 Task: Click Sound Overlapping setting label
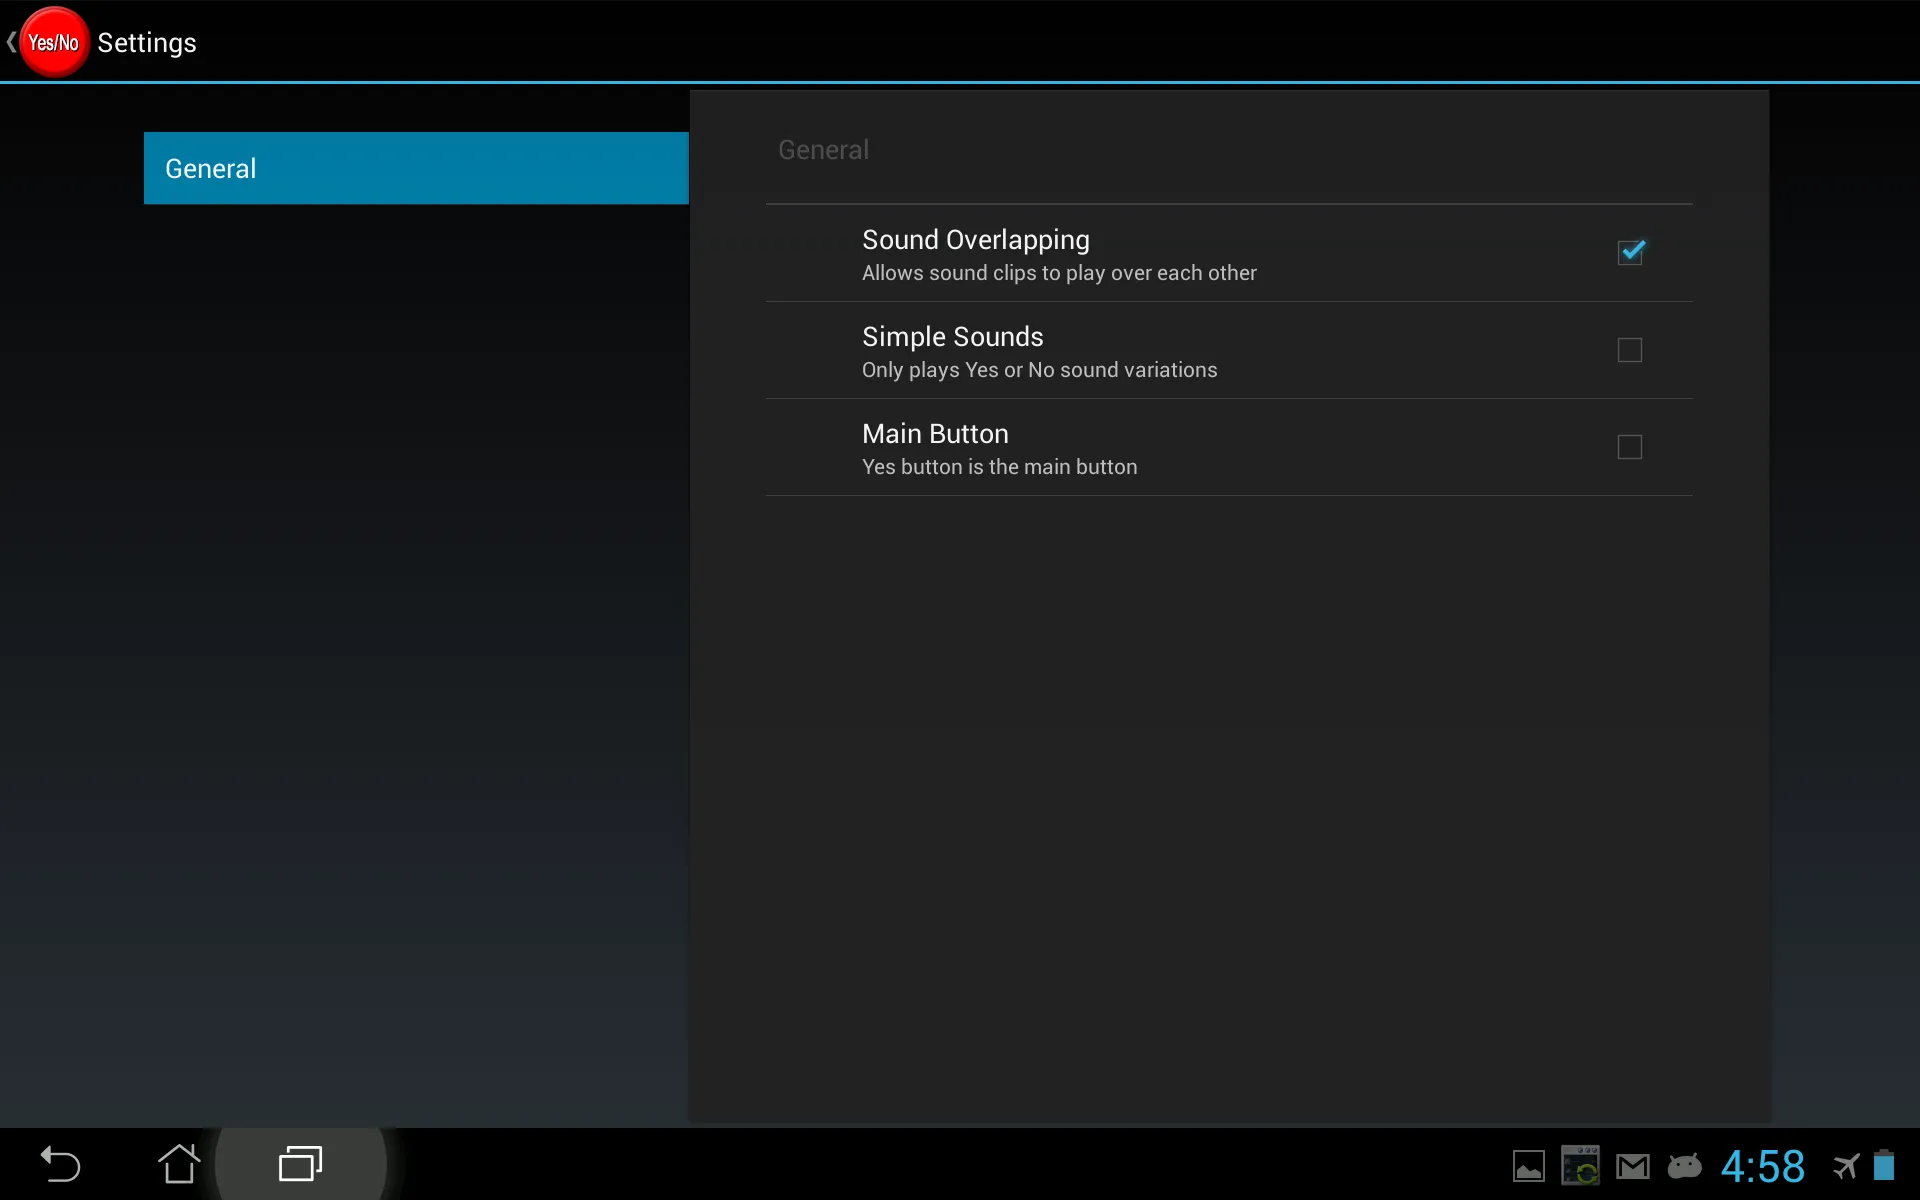coord(976,239)
